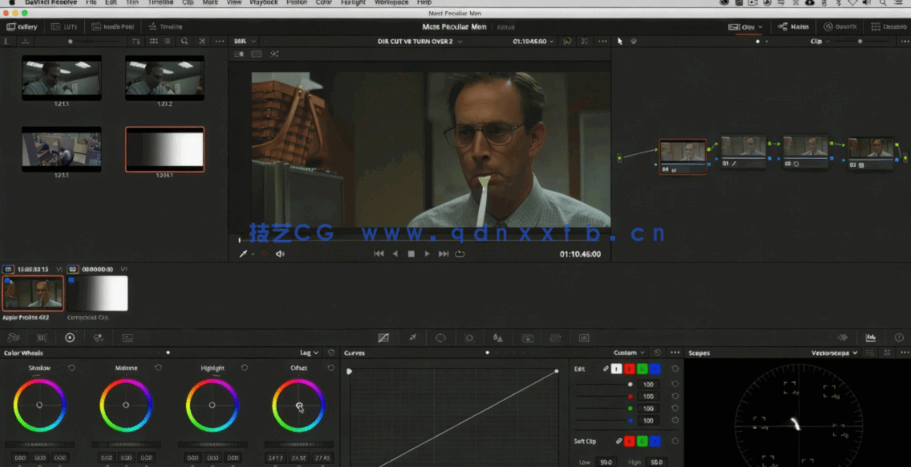Open the Vectorscope scope type dropdown
This screenshot has height=467, width=911.
click(834, 353)
